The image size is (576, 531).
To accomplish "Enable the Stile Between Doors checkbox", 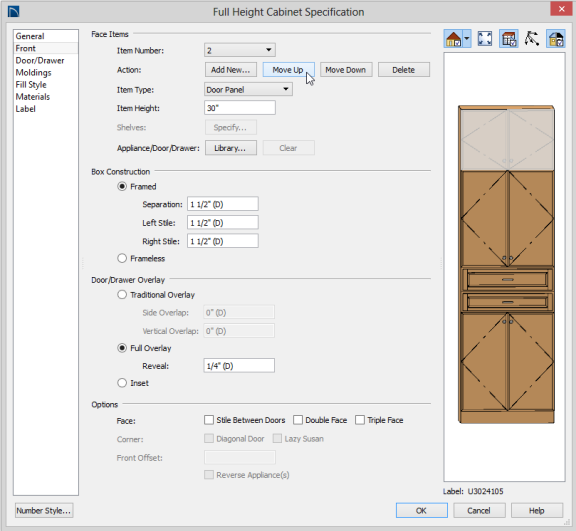I will coord(209,420).
